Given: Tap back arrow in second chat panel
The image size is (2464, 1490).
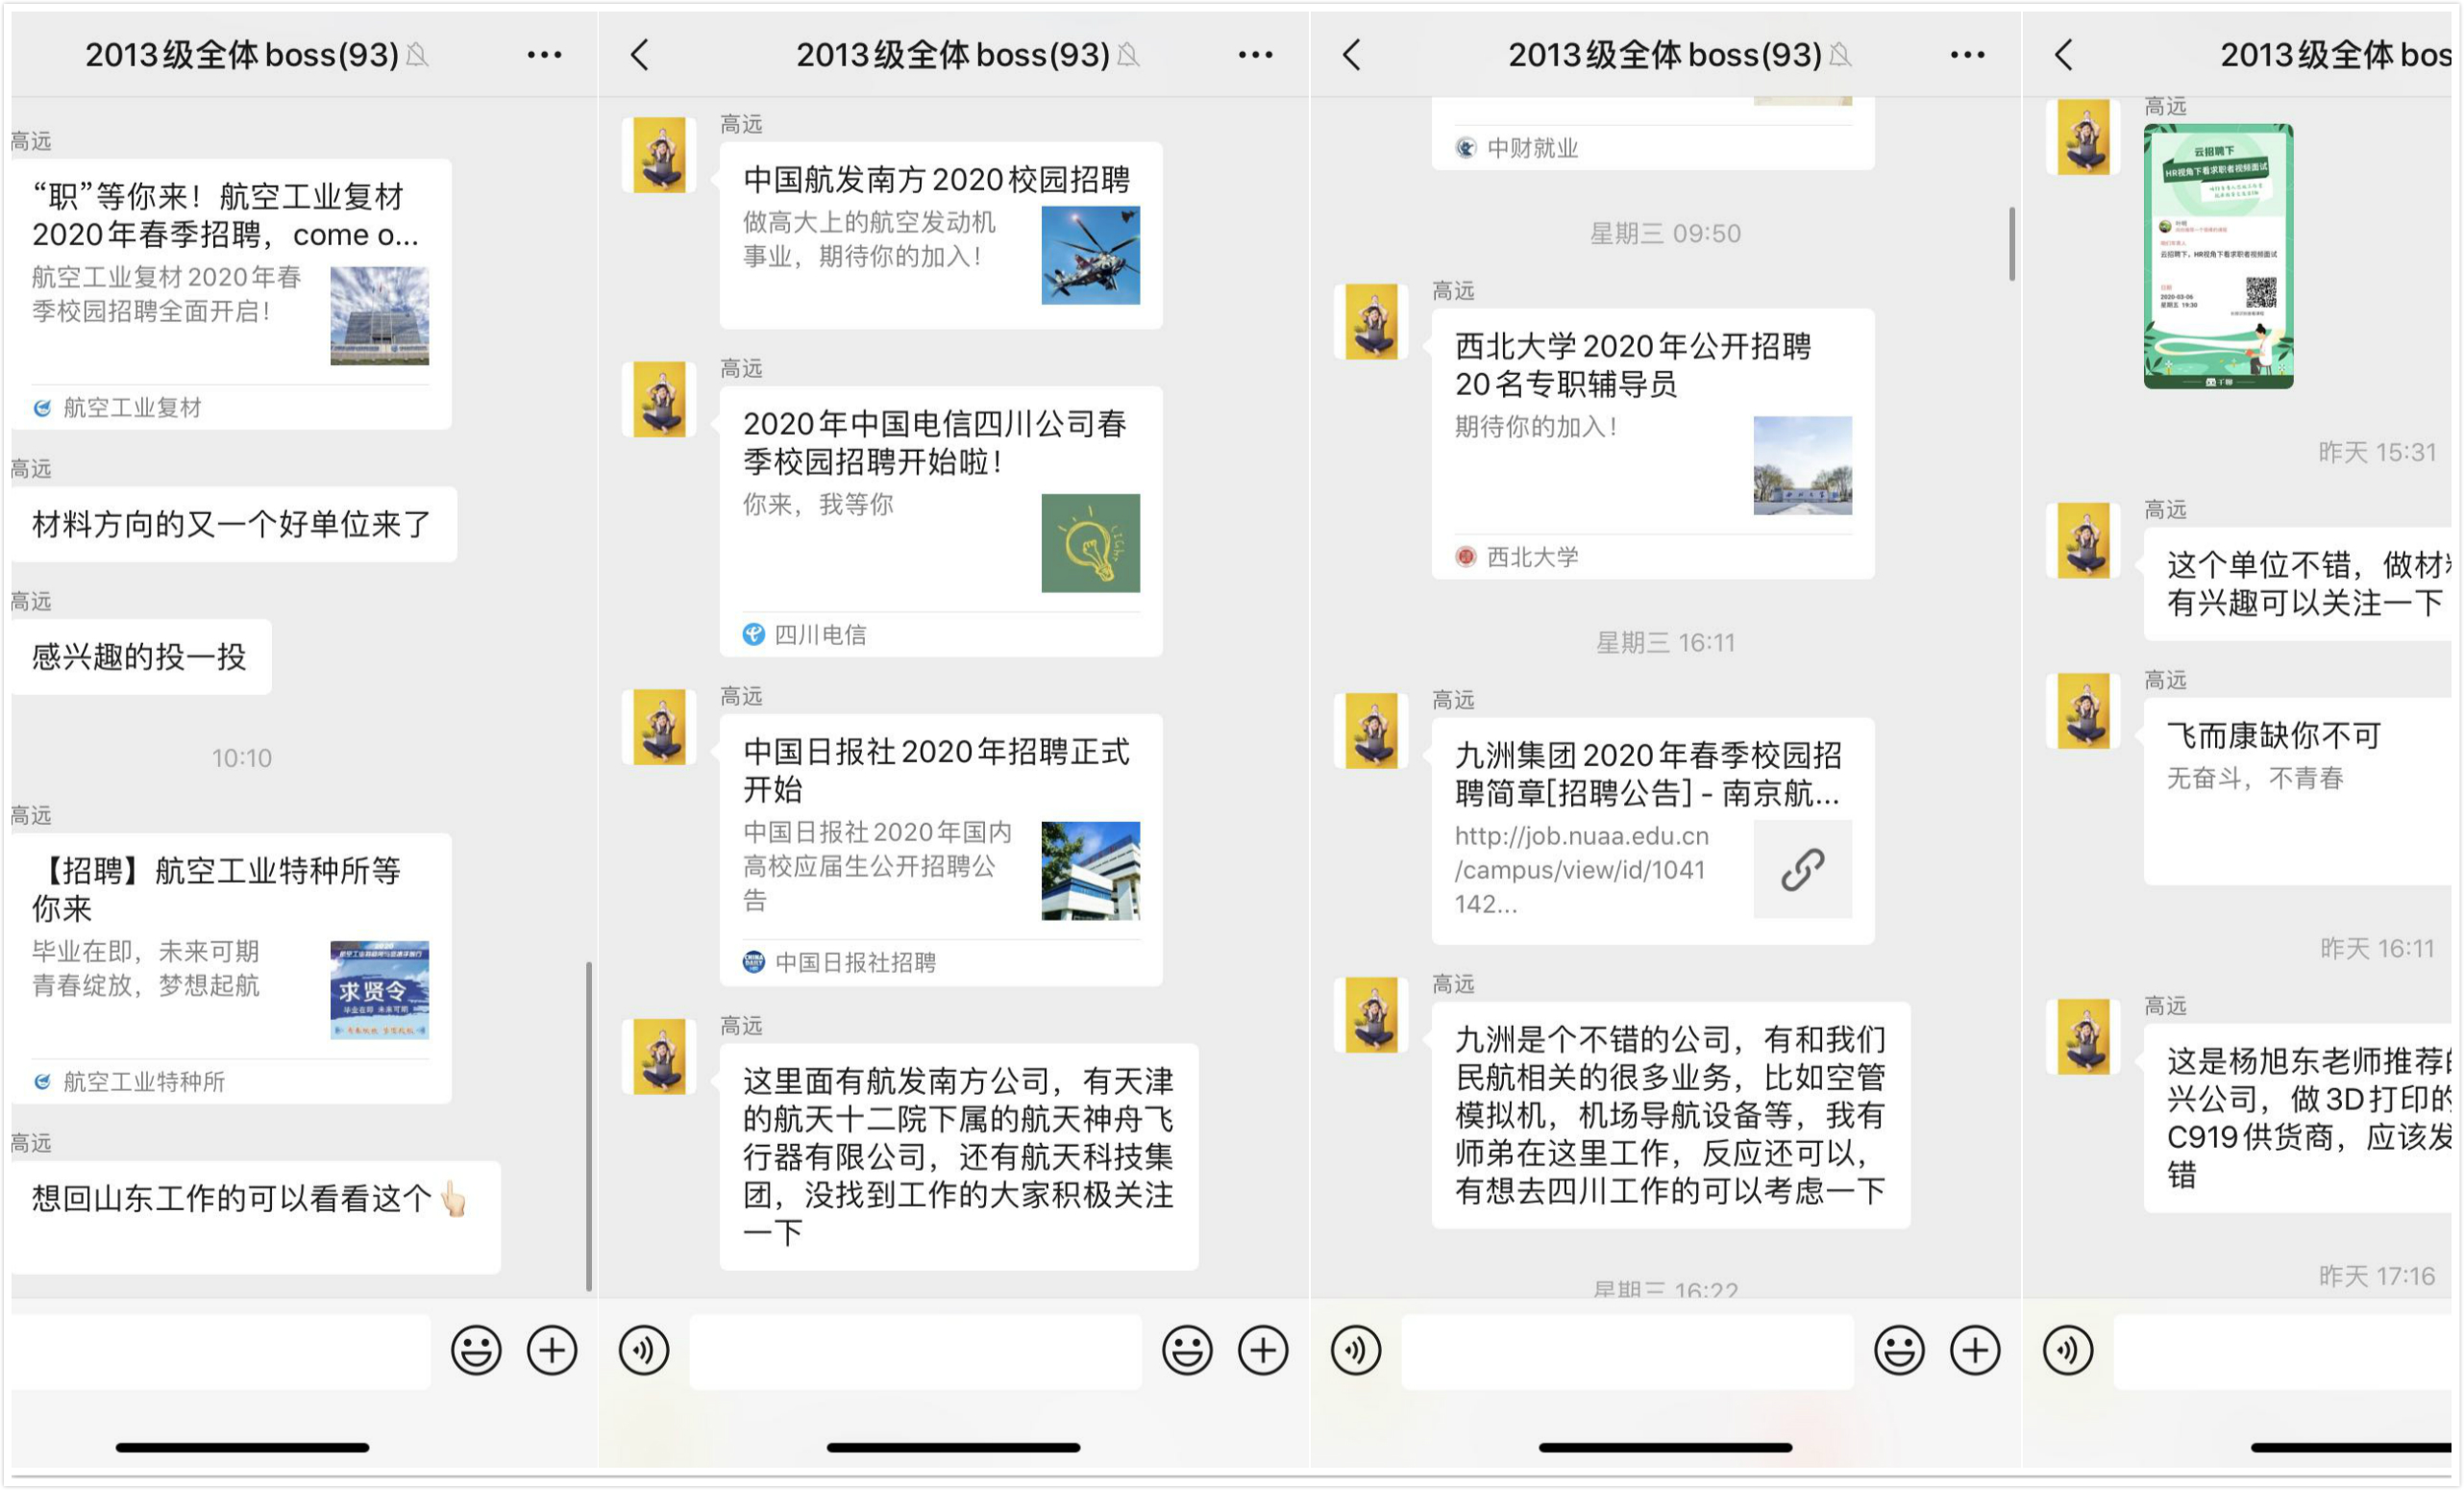Looking at the screenshot, I should pyautogui.click(x=641, y=55).
